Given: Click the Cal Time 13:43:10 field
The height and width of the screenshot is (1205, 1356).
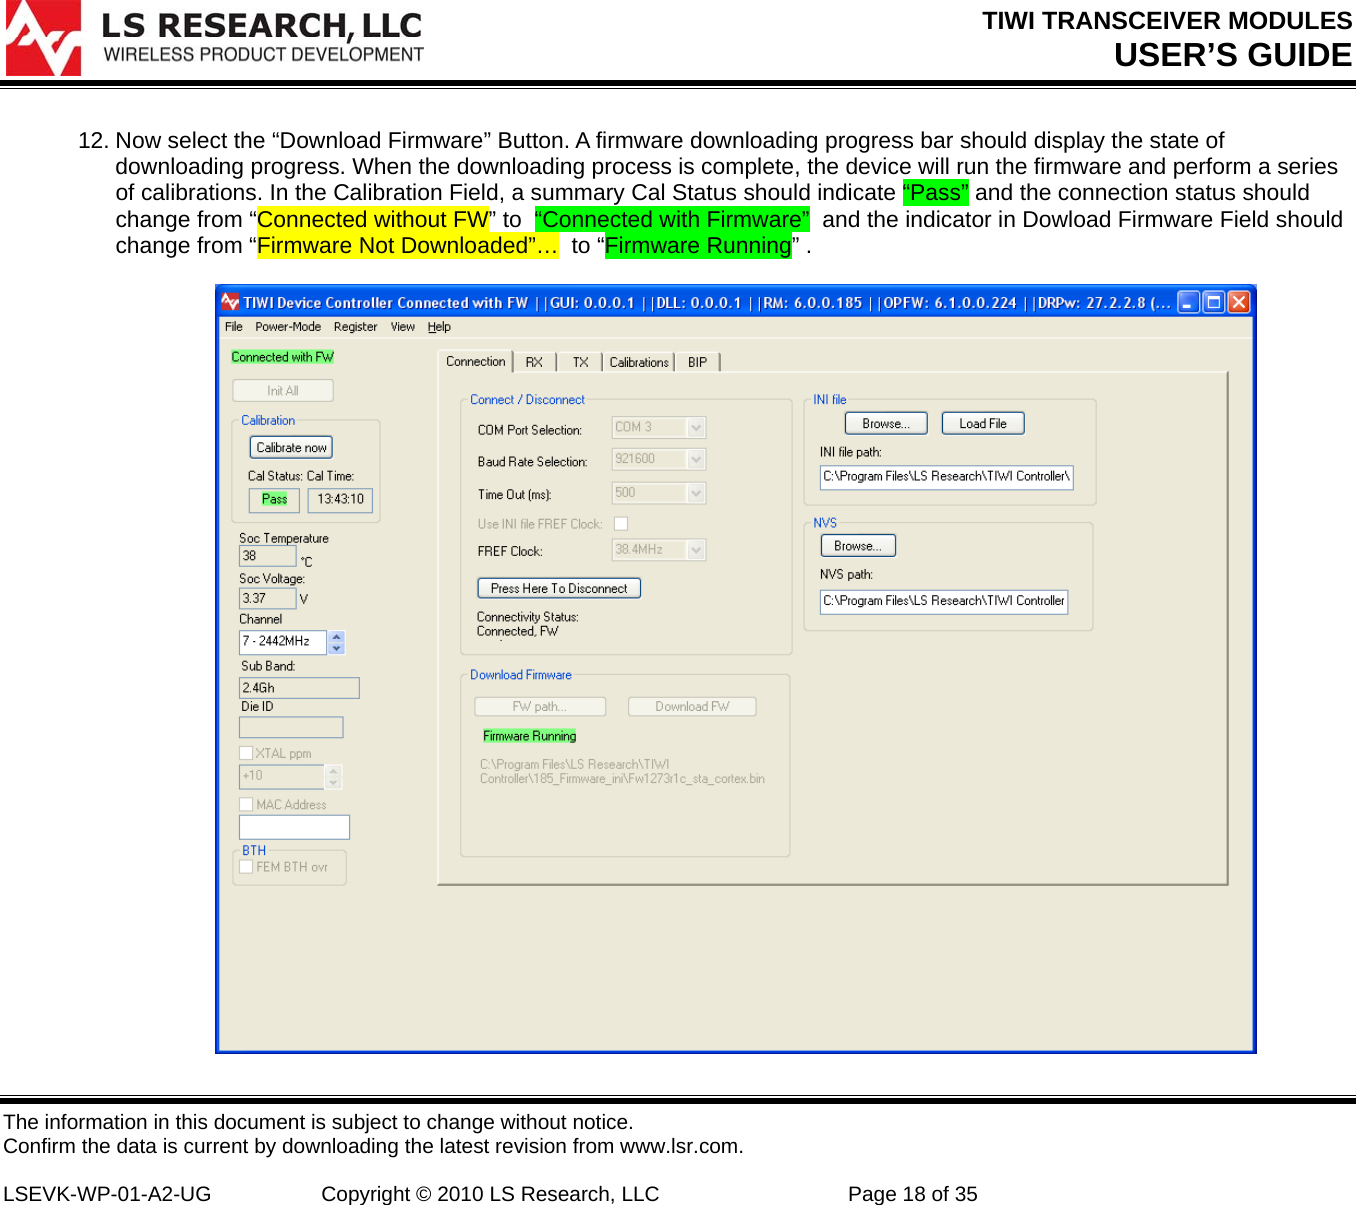Looking at the screenshot, I should click(x=341, y=500).
